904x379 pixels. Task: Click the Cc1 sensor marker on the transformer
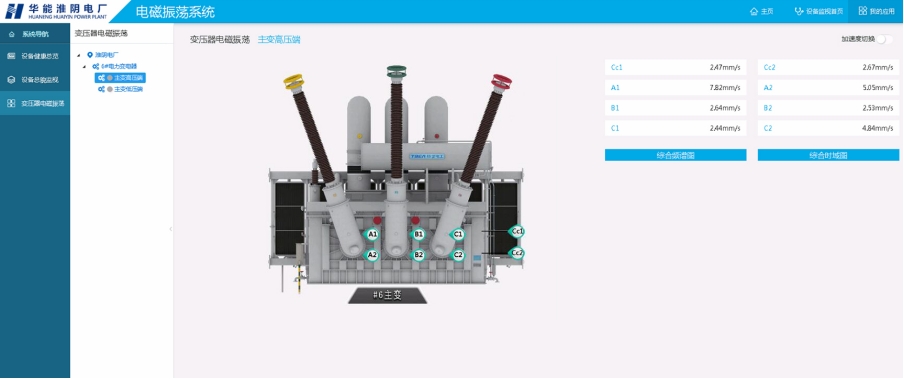pos(517,231)
